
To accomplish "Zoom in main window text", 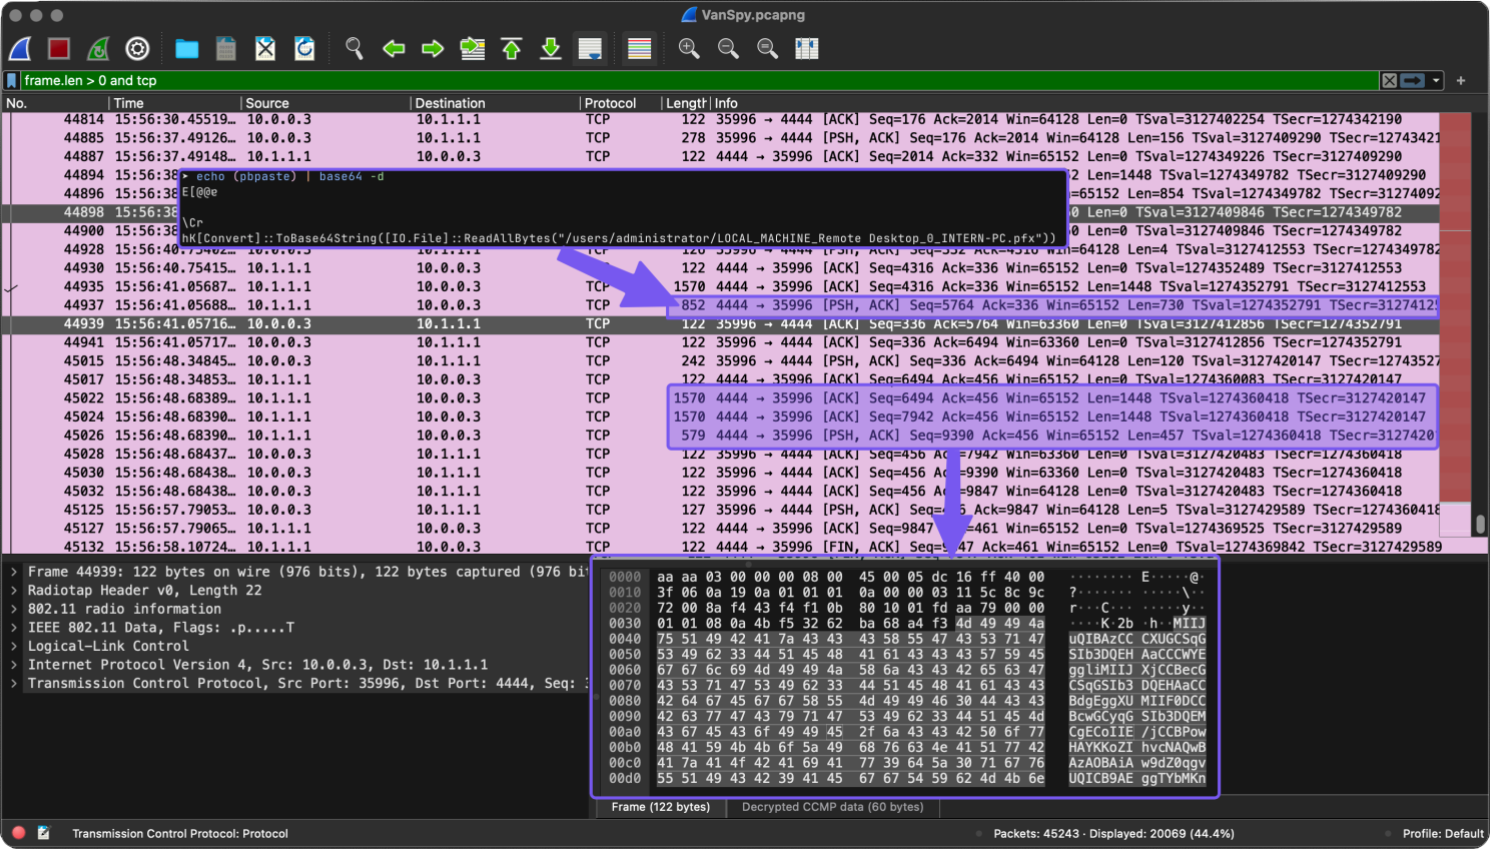I will pos(689,48).
